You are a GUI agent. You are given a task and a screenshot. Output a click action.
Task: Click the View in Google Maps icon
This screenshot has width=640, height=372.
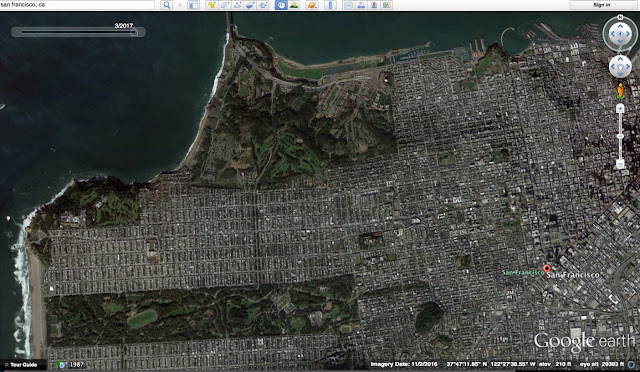387,5
